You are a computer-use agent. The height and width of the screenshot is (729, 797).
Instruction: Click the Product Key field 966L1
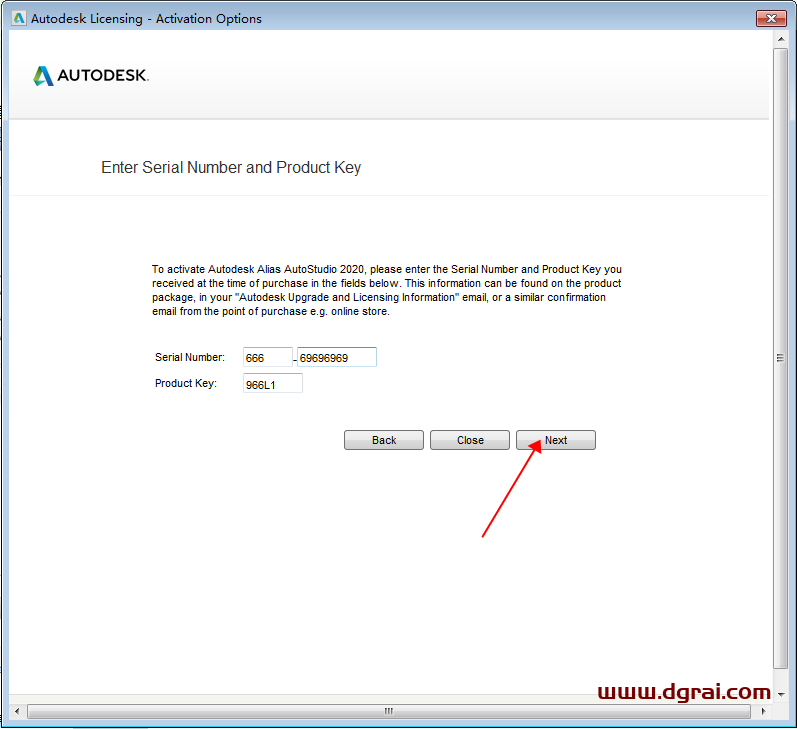[x=272, y=384]
